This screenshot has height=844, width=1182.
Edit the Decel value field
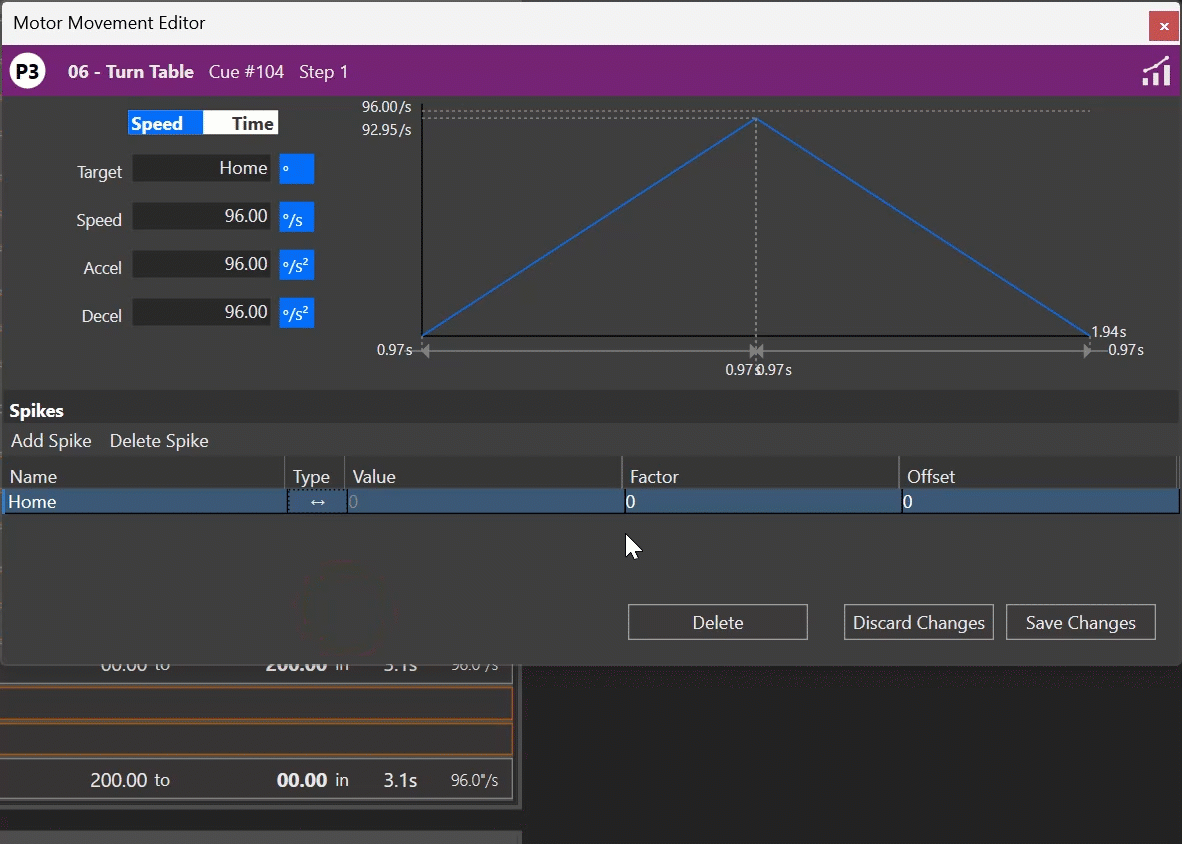(201, 313)
